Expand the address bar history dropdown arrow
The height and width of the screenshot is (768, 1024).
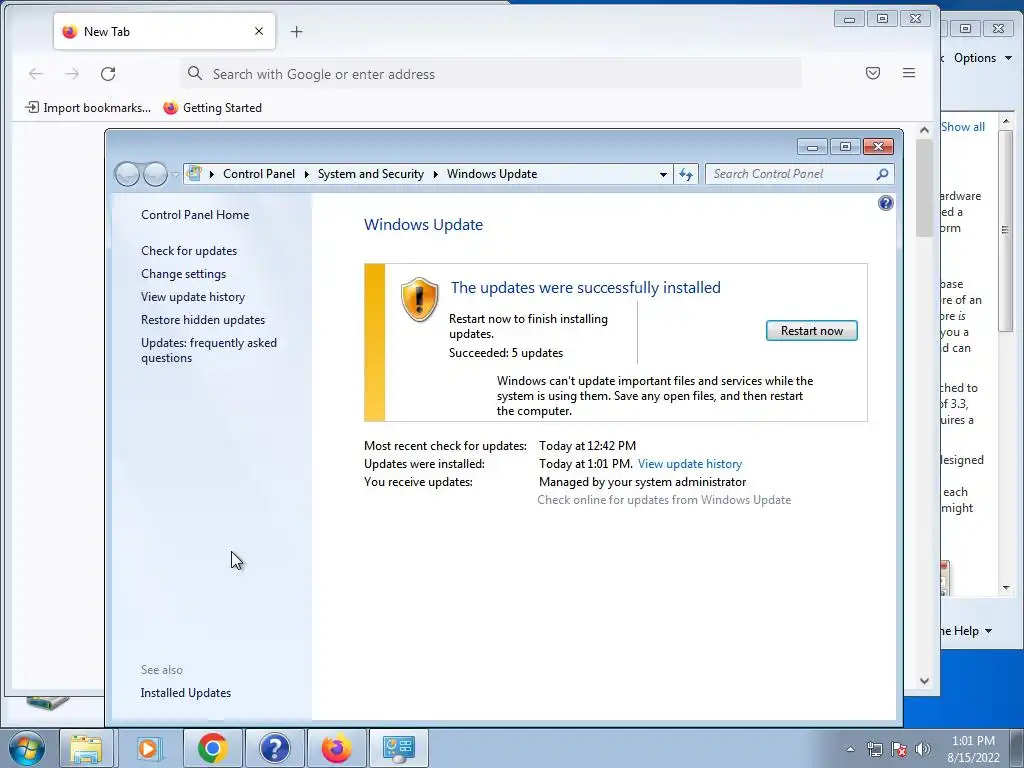tap(664, 174)
